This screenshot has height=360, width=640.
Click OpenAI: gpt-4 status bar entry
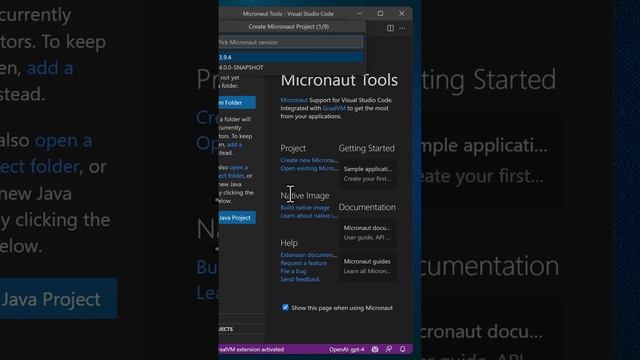tap(347, 349)
